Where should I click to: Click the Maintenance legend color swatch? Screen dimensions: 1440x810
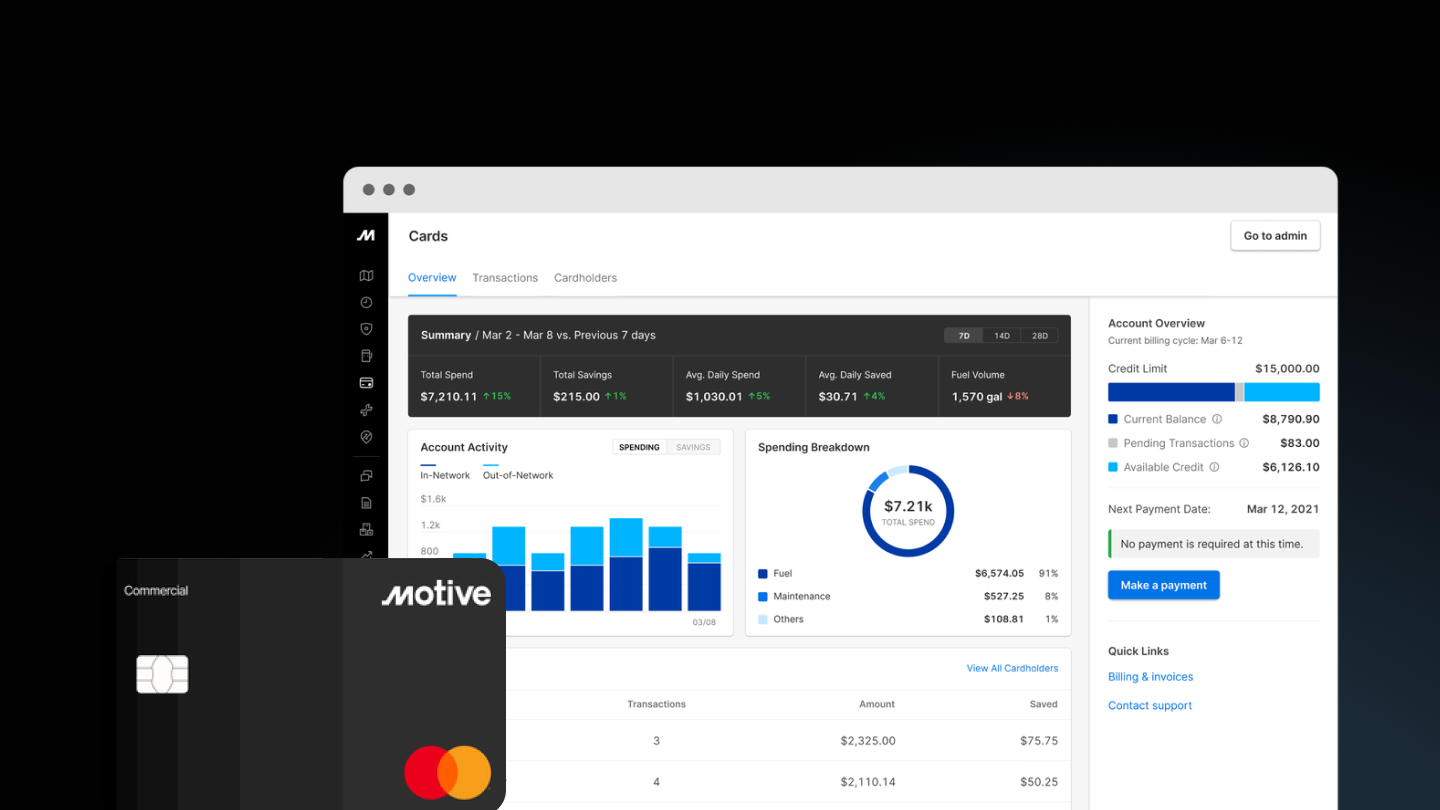763,596
